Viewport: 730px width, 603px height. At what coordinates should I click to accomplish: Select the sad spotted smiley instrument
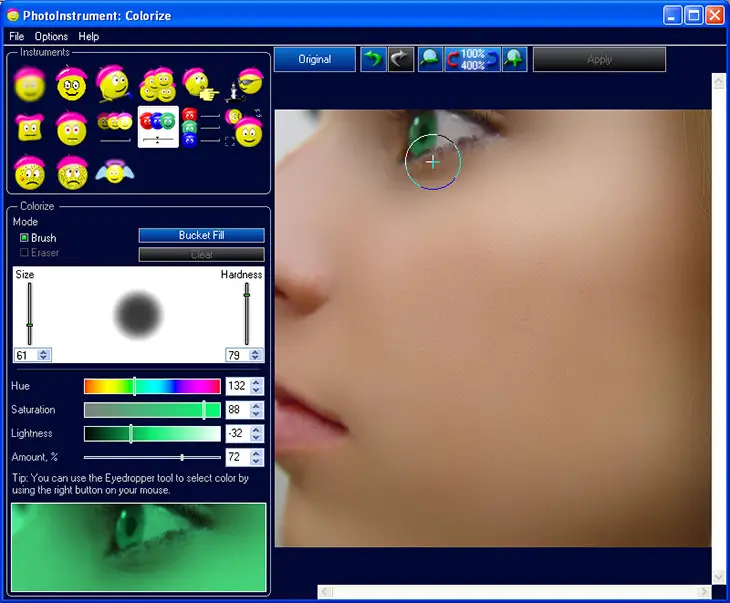[x=30, y=172]
